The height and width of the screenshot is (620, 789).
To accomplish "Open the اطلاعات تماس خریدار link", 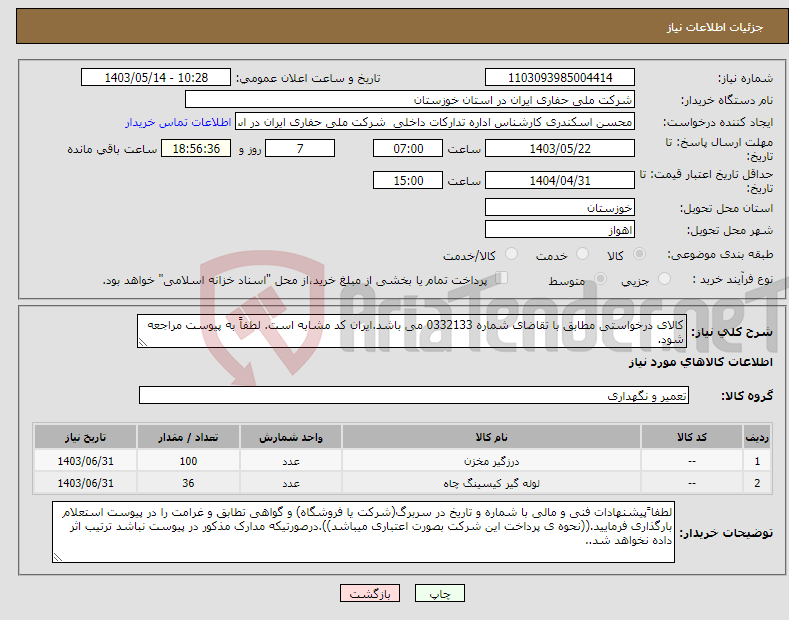I will click(178, 122).
